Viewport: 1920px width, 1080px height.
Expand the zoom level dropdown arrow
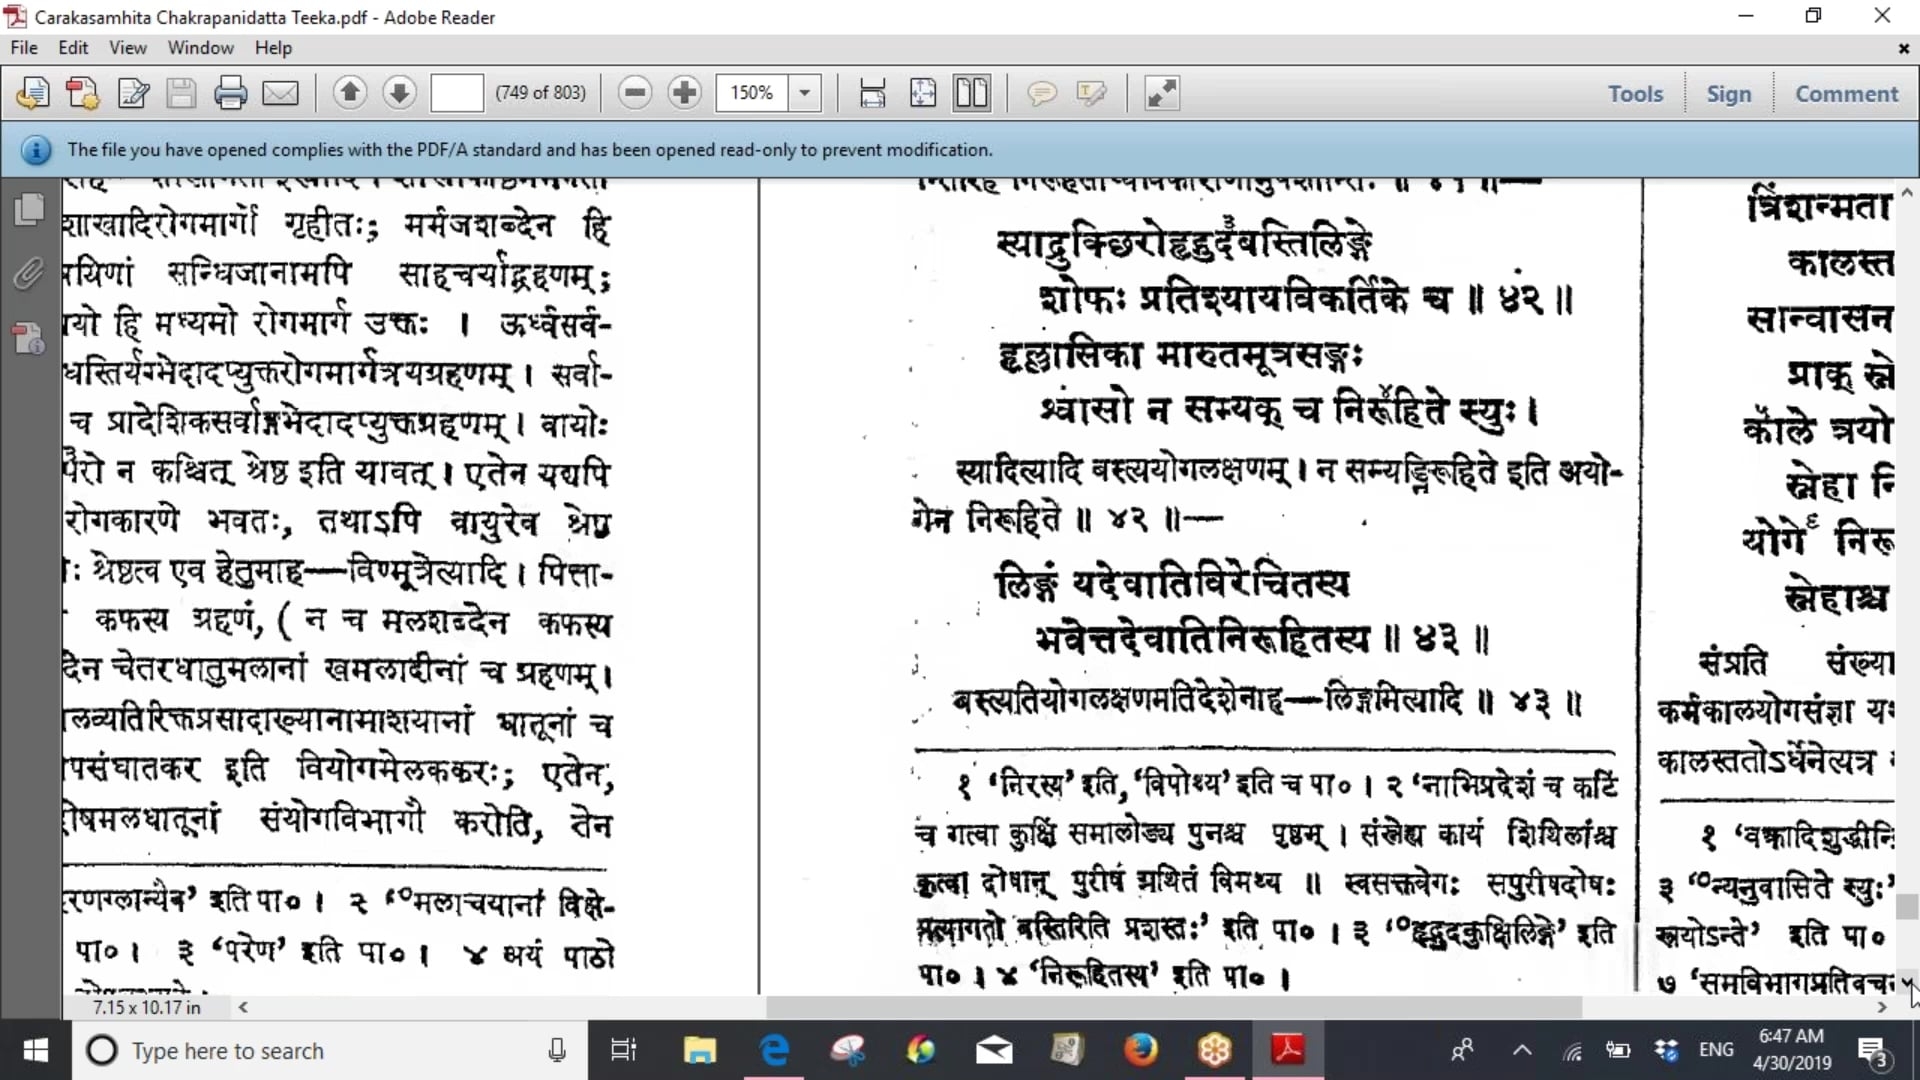804,93
